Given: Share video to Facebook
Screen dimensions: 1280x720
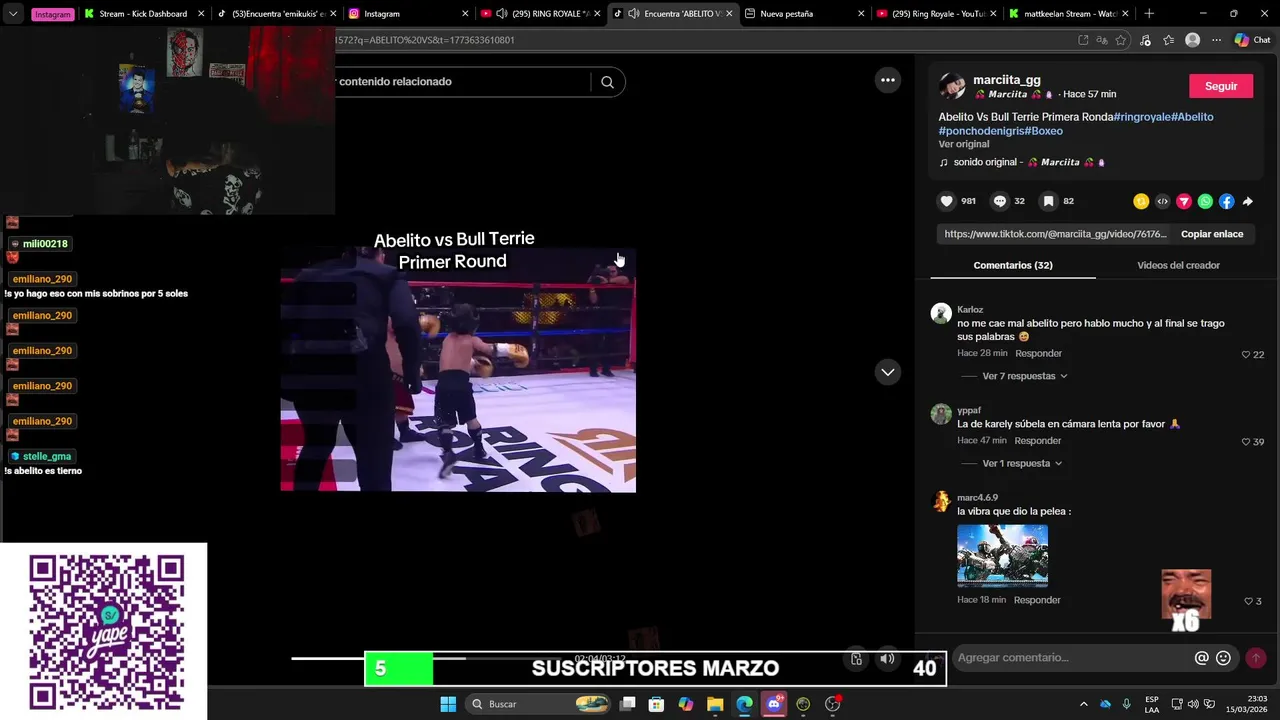Looking at the screenshot, I should pyautogui.click(x=1227, y=201).
